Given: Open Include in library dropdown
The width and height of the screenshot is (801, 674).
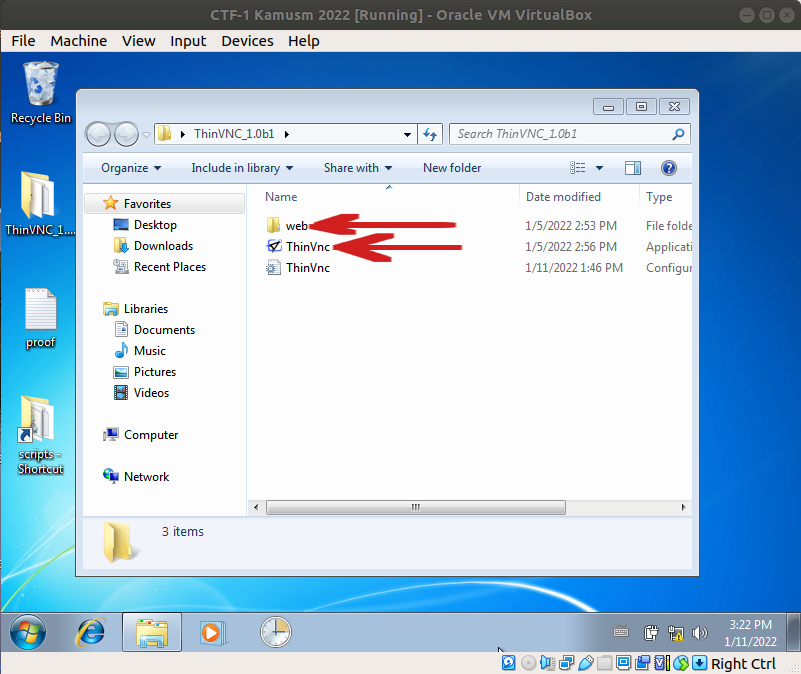Looking at the screenshot, I should pos(242,168).
